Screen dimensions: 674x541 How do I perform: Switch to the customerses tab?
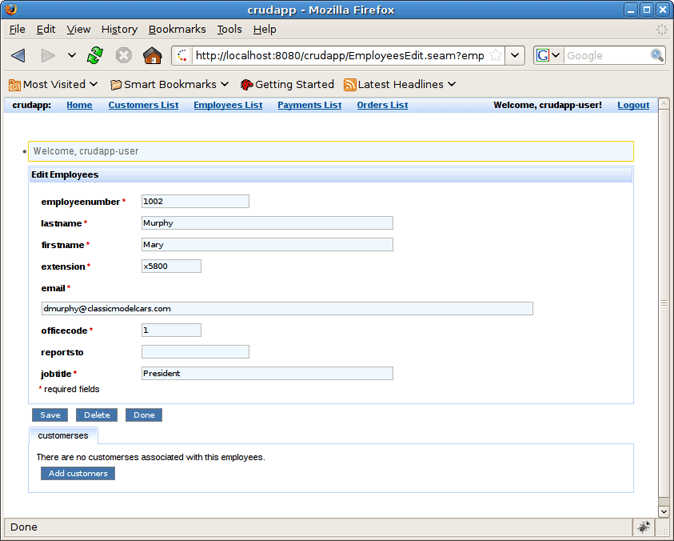(x=63, y=436)
